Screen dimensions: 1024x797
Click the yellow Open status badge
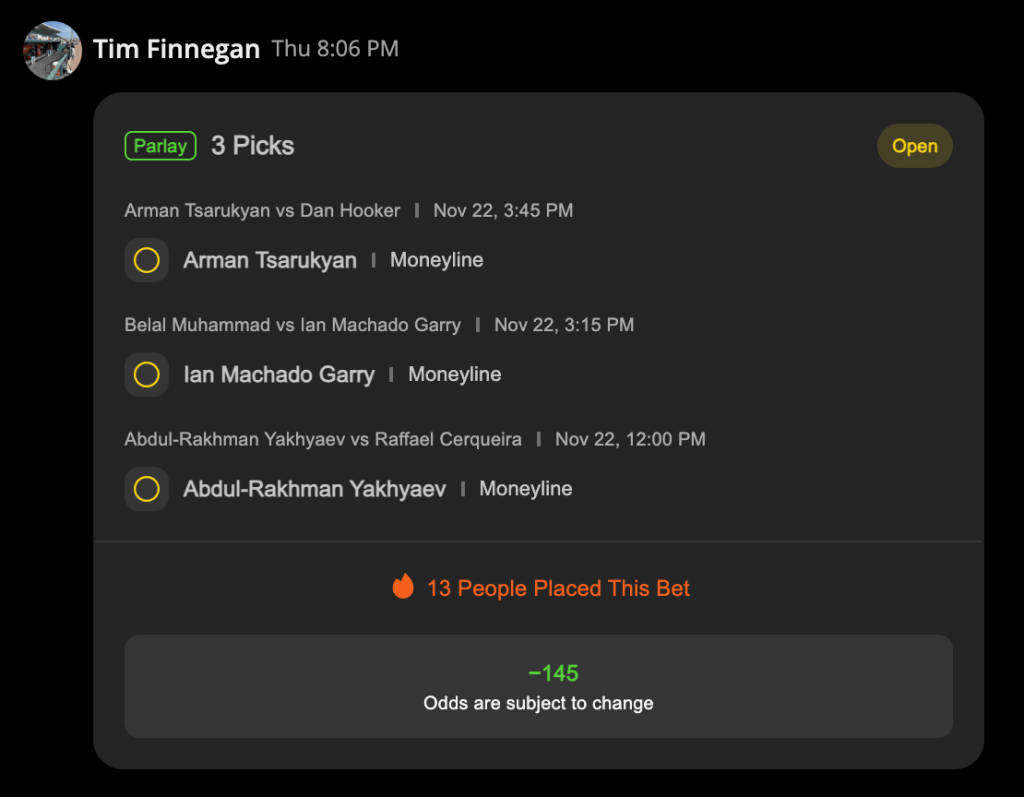coord(914,146)
